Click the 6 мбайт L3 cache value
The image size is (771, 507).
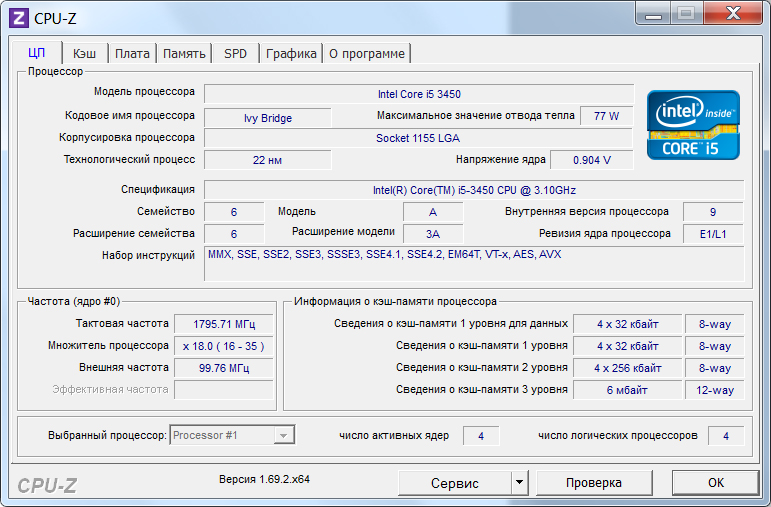[x=627, y=390]
